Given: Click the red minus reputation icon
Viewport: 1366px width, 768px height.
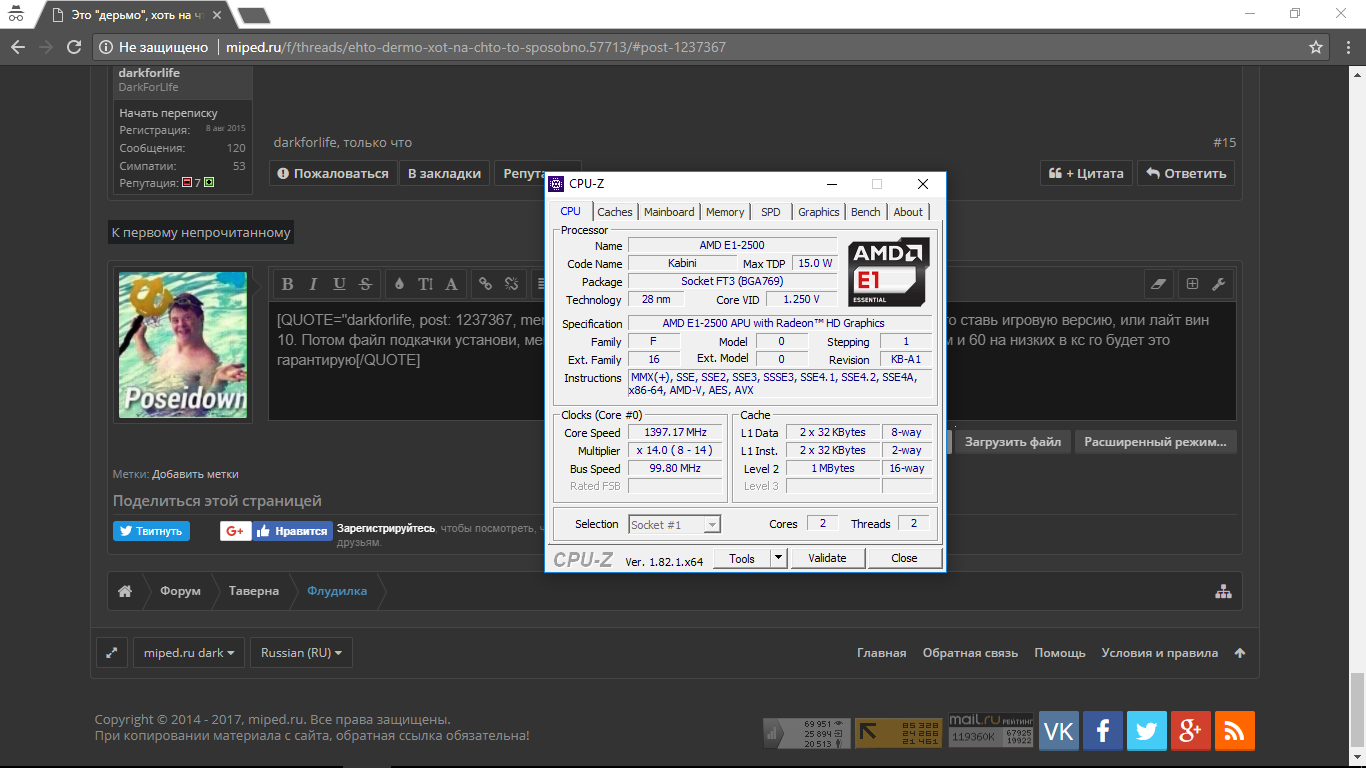Looking at the screenshot, I should point(187,183).
